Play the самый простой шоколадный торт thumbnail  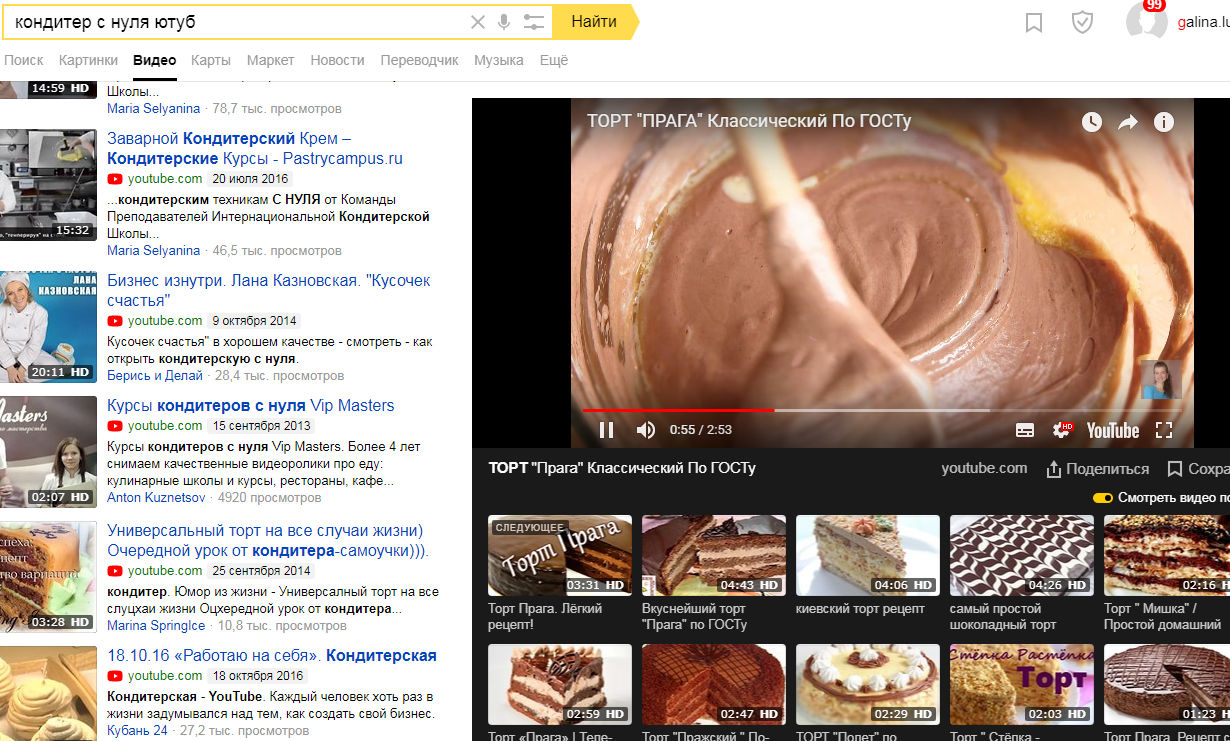[x=1022, y=555]
